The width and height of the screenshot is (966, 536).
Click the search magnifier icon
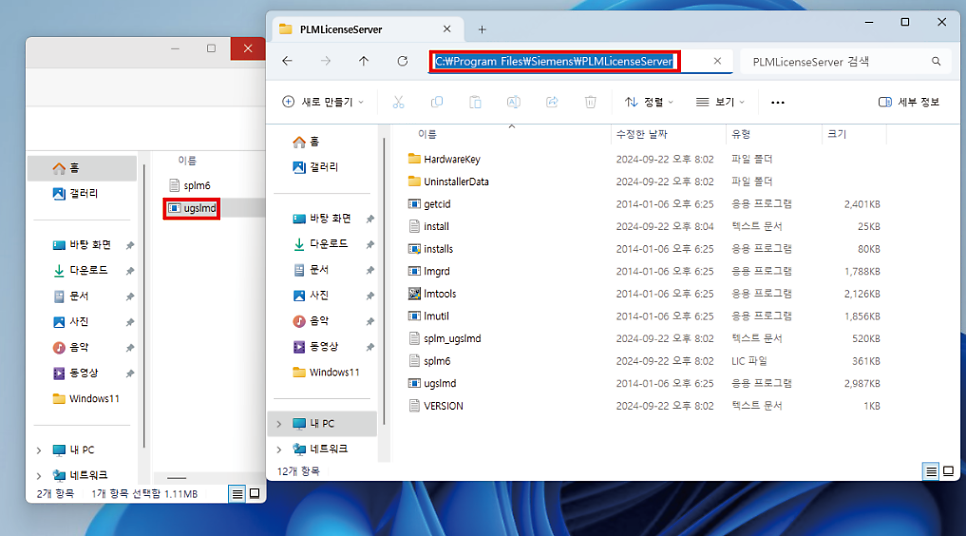[936, 61]
